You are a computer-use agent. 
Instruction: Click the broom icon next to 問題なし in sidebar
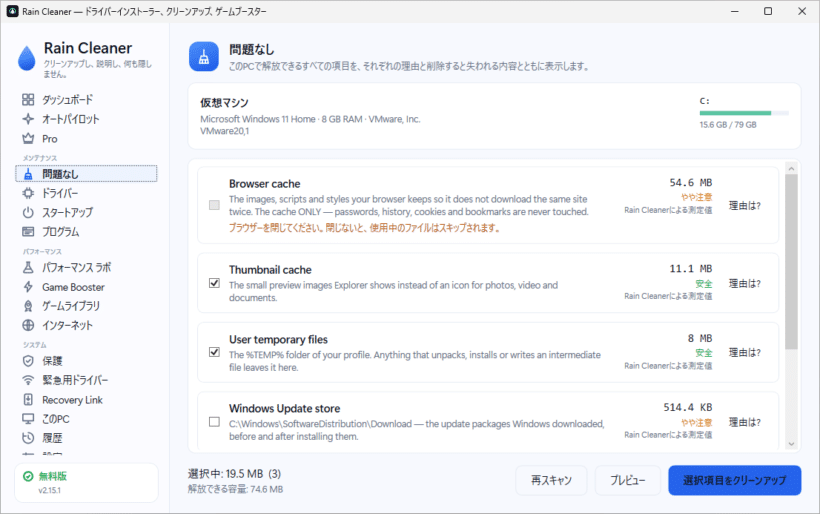(28, 174)
